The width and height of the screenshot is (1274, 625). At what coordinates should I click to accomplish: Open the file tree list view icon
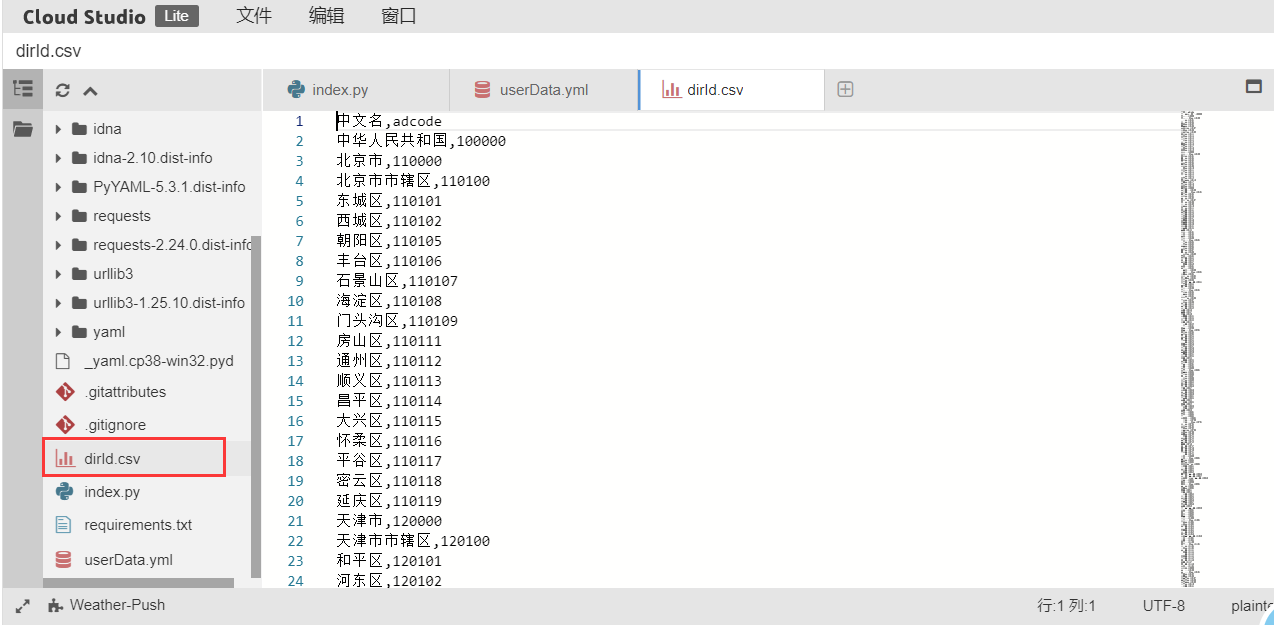[22, 89]
